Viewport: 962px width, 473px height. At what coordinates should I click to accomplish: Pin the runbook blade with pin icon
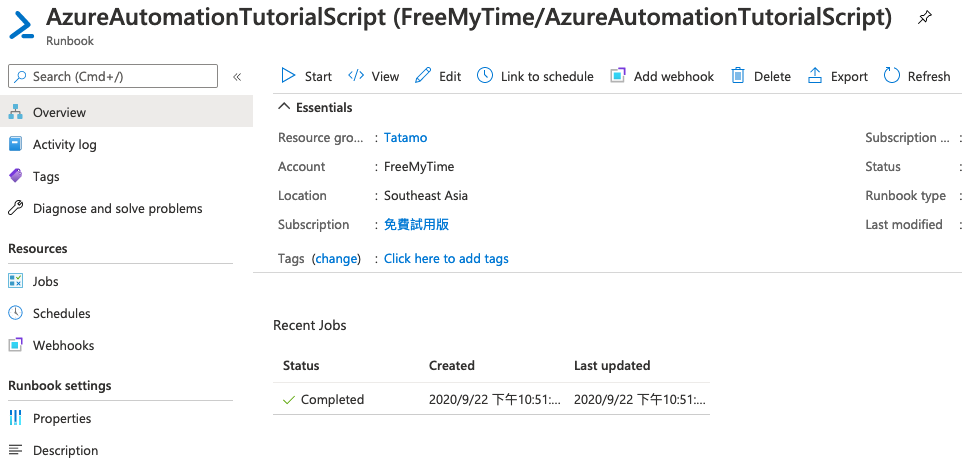click(x=924, y=18)
